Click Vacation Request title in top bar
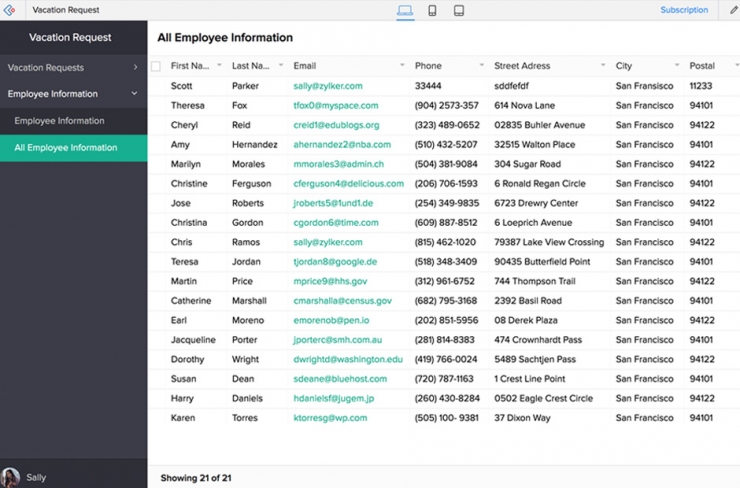 66,10
